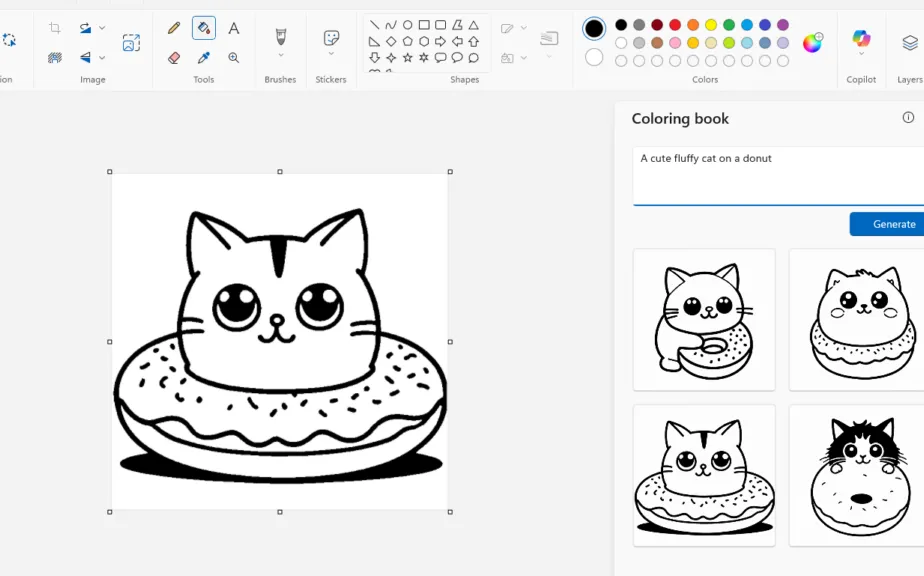Choose the red color swatch
Screen dimensions: 924x576
pyautogui.click(x=675, y=25)
